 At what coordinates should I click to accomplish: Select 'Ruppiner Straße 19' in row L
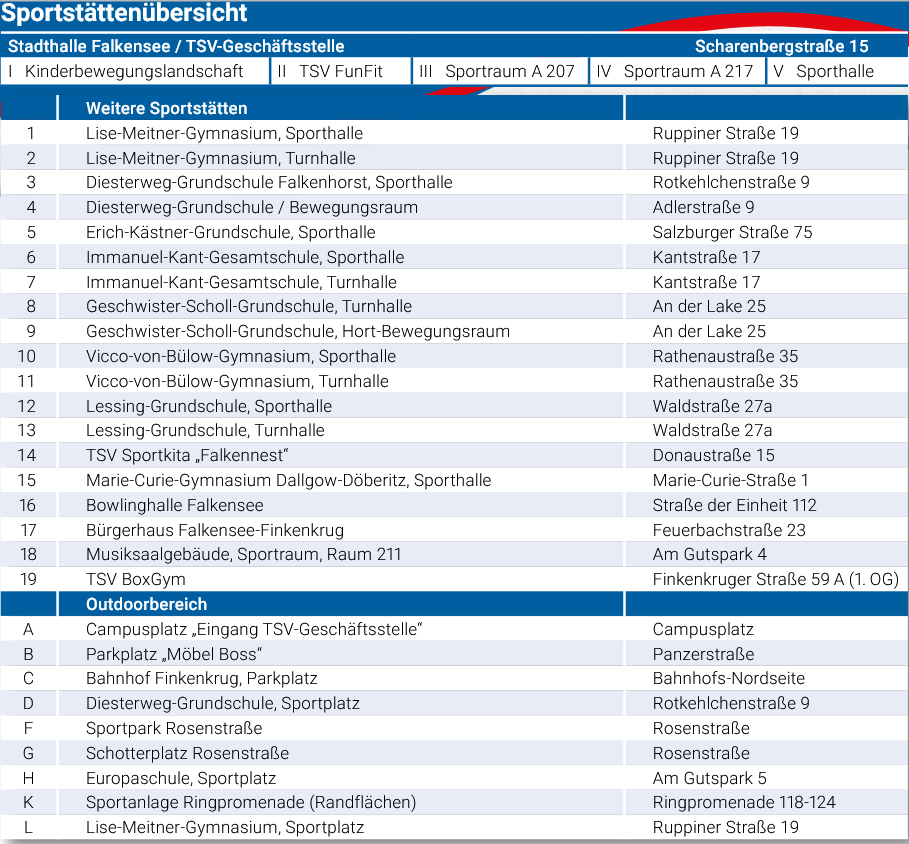pyautogui.click(x=725, y=827)
